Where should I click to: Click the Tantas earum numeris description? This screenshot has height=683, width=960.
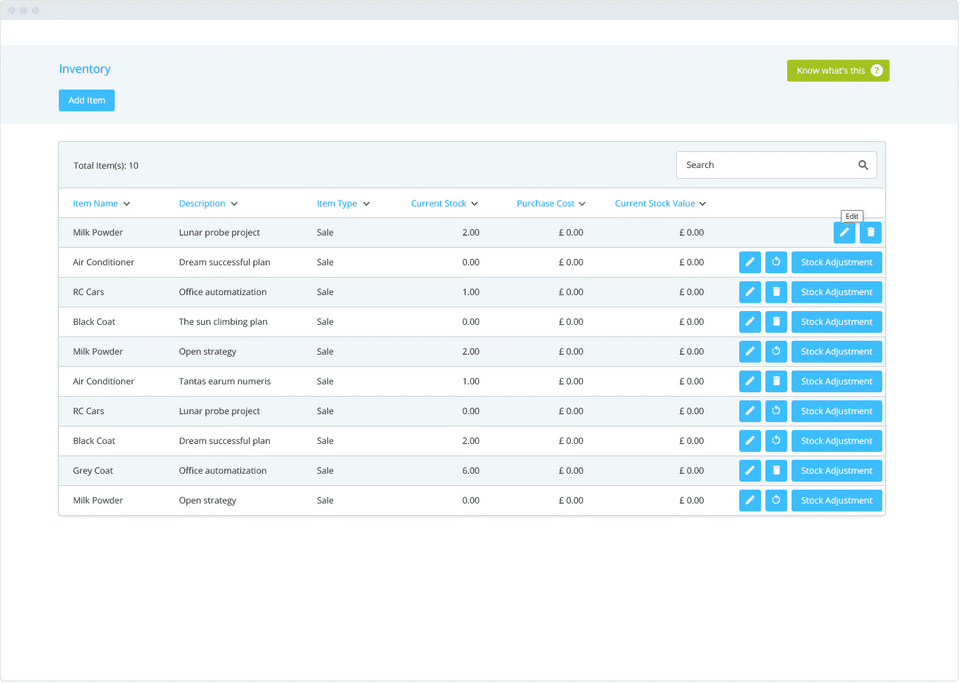[225, 381]
